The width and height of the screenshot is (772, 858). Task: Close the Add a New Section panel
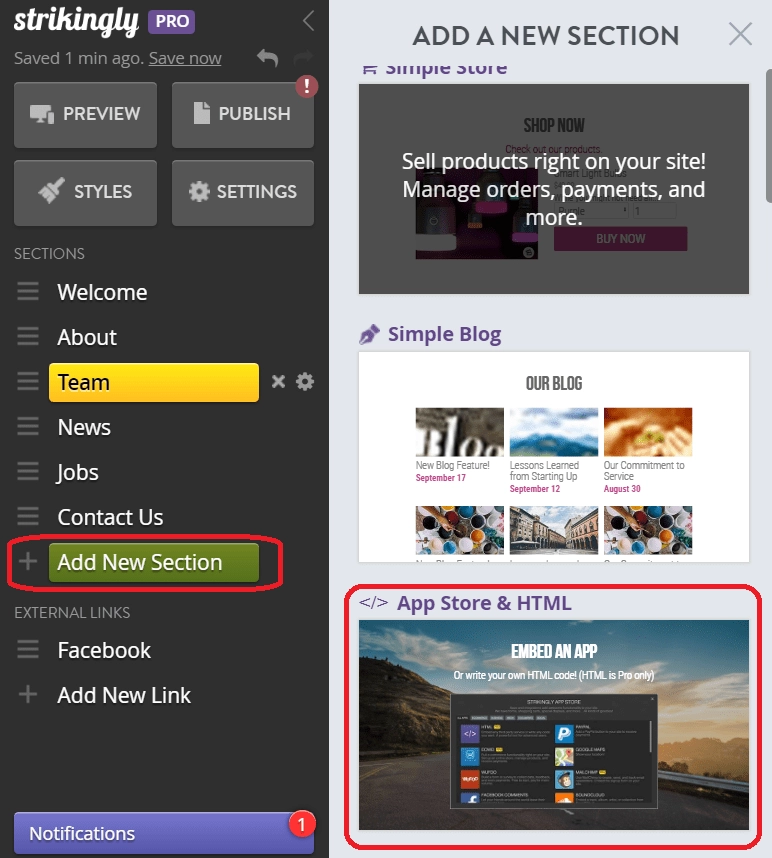pos(740,34)
